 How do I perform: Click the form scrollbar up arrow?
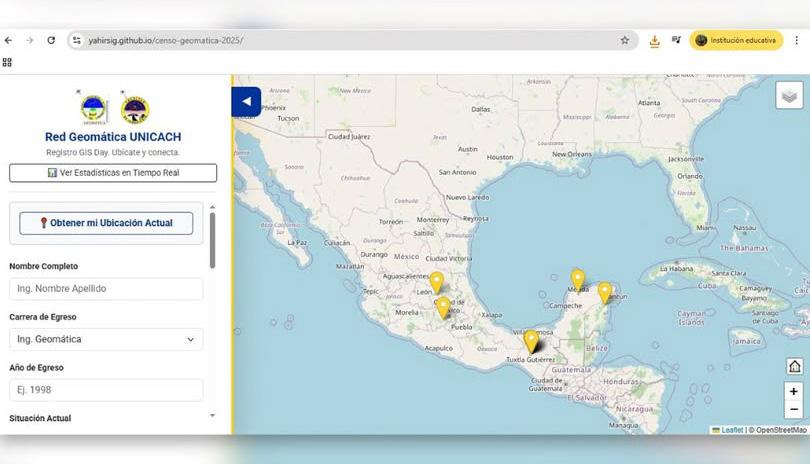[x=212, y=207]
